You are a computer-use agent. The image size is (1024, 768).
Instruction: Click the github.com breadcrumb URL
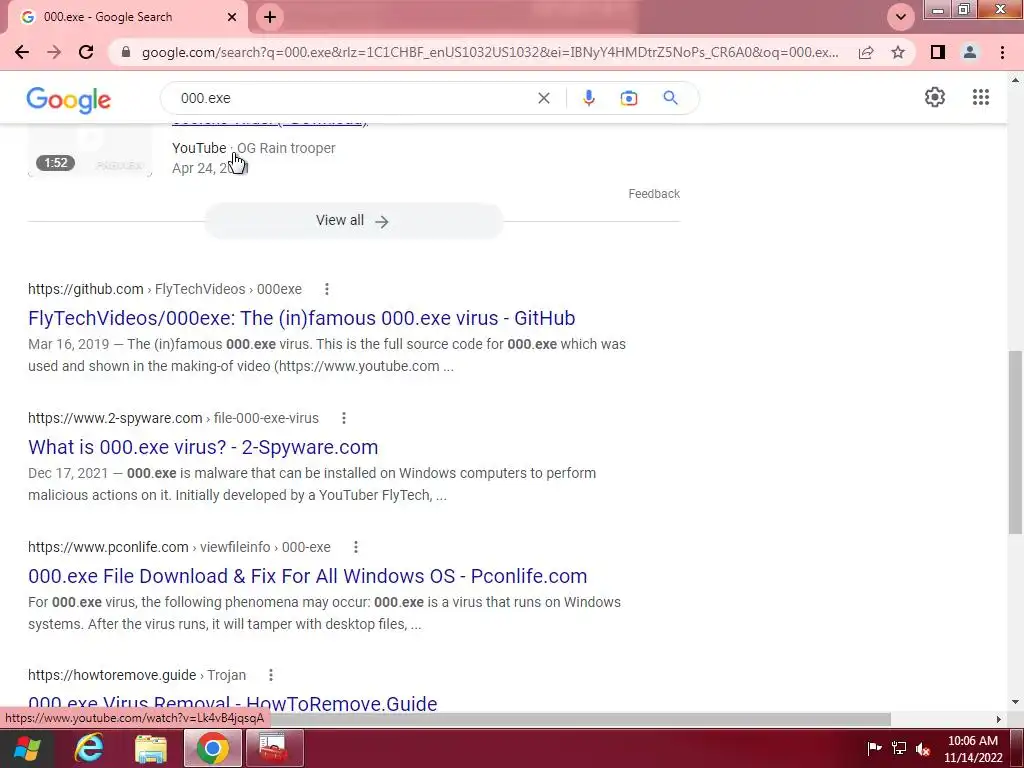165,289
